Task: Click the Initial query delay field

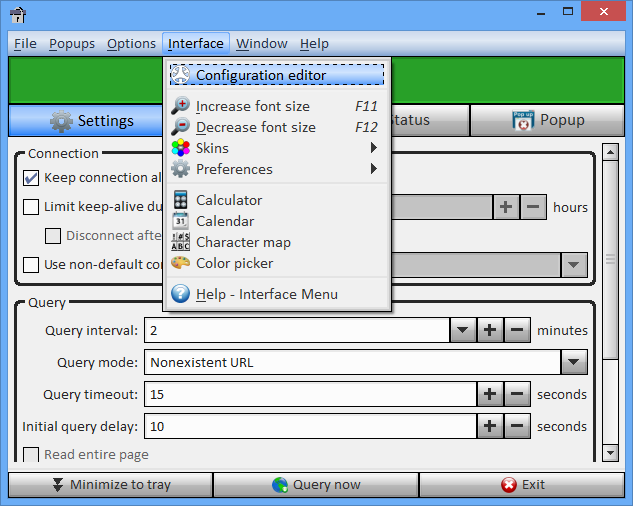Action: point(310,426)
